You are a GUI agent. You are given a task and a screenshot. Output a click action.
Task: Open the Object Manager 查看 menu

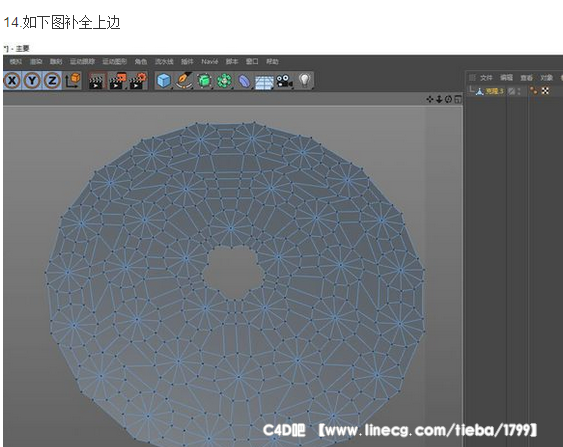(x=527, y=78)
